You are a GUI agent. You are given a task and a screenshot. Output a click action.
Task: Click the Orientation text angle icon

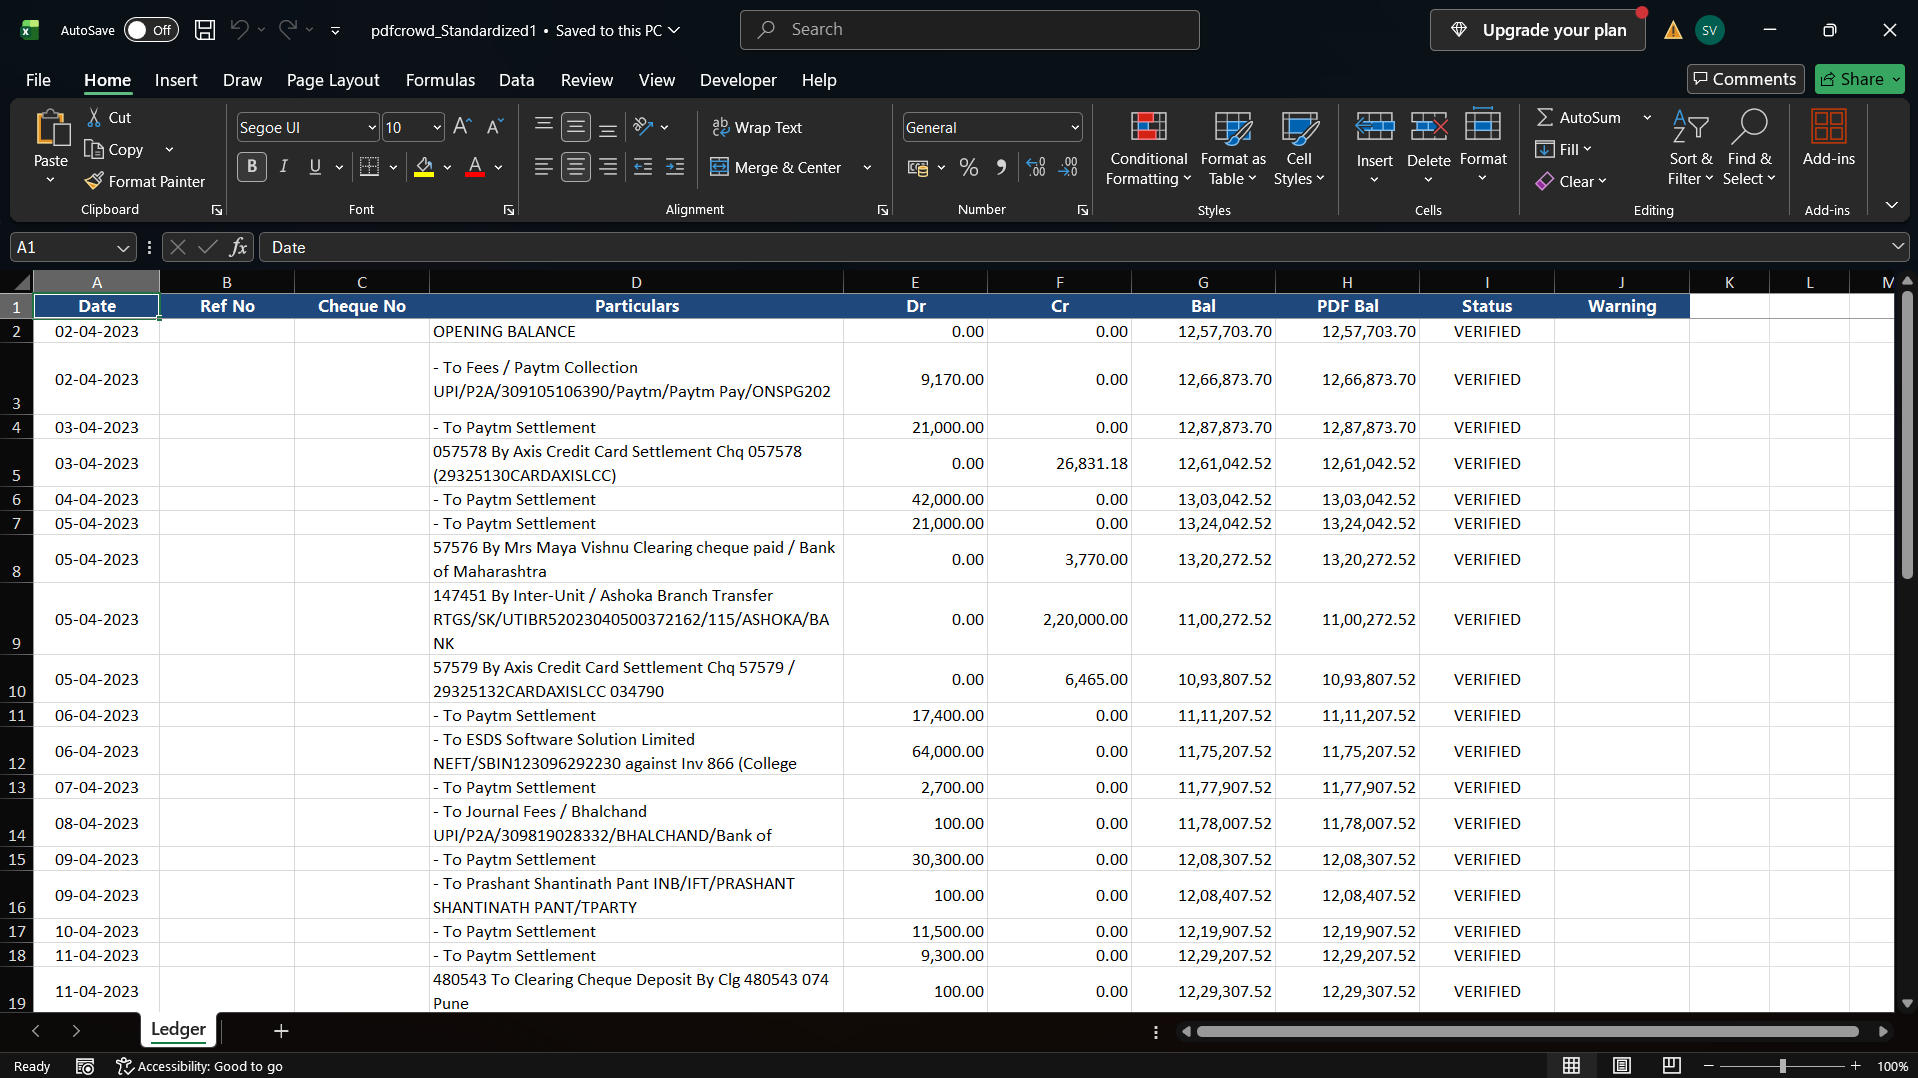tap(643, 127)
